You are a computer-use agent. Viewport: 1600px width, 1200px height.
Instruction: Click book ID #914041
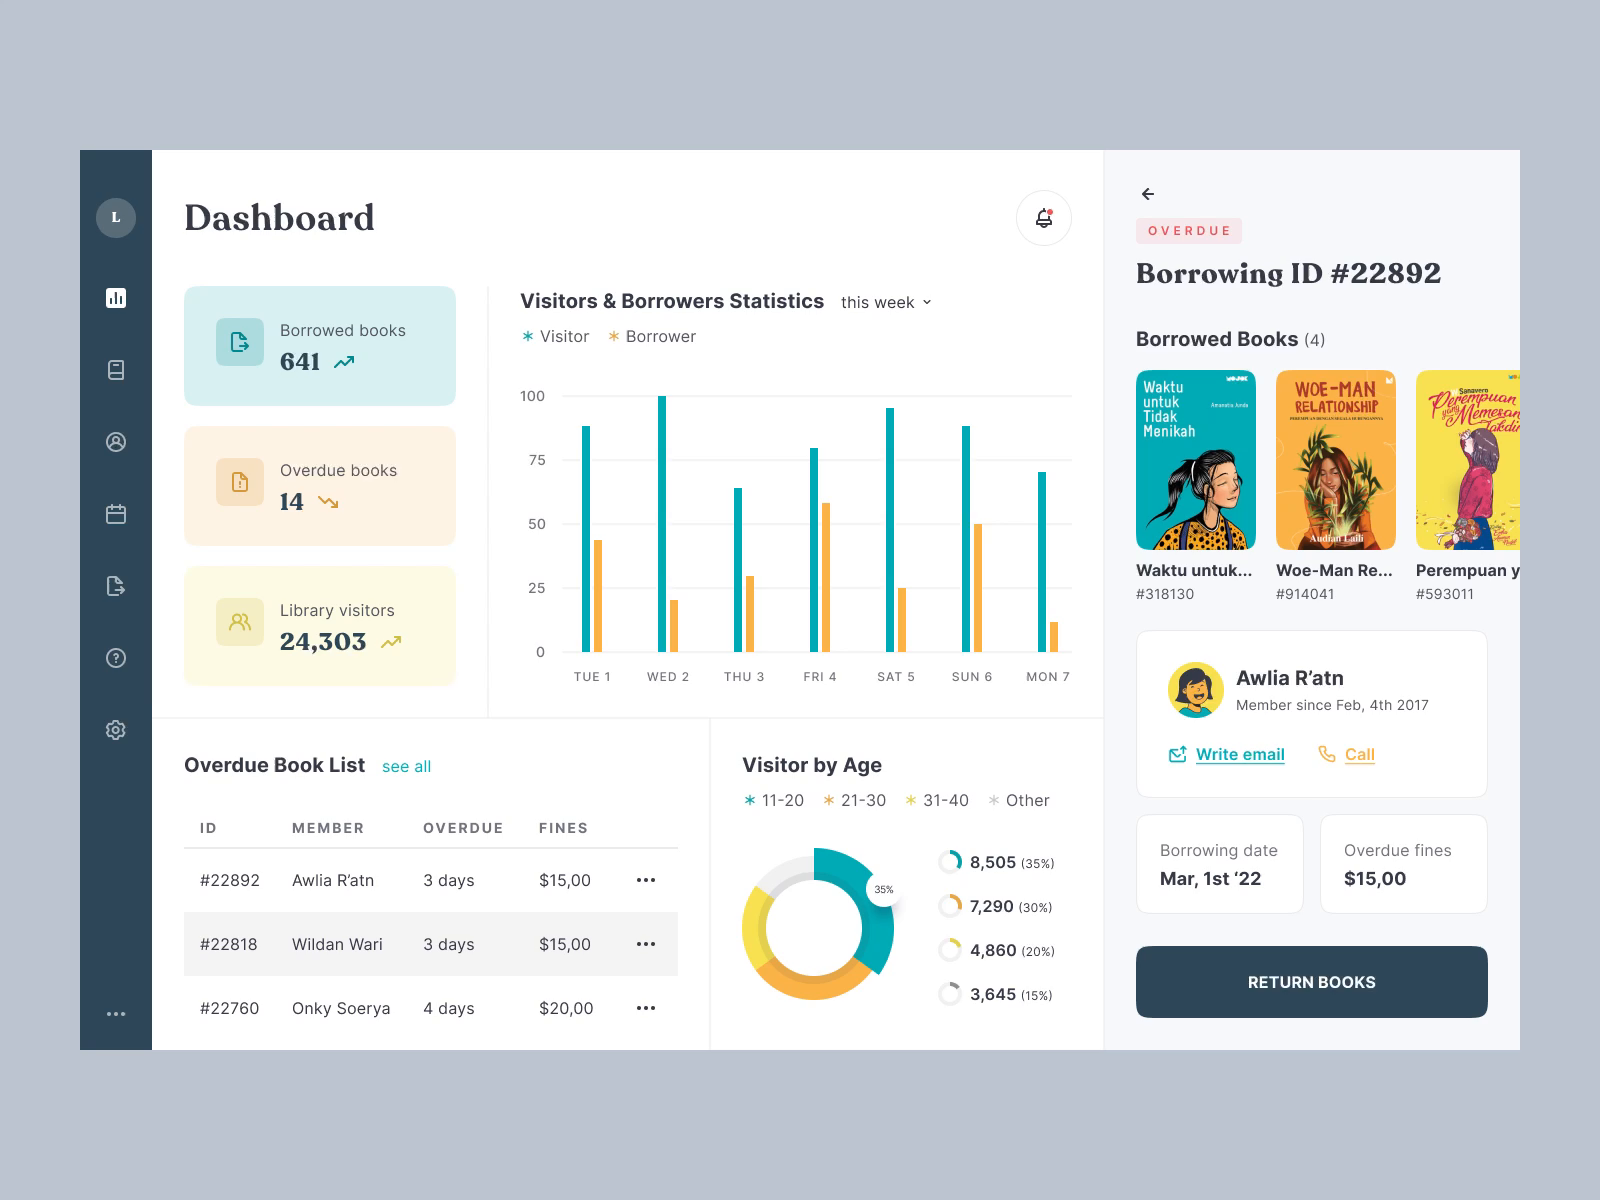[x=1305, y=594]
